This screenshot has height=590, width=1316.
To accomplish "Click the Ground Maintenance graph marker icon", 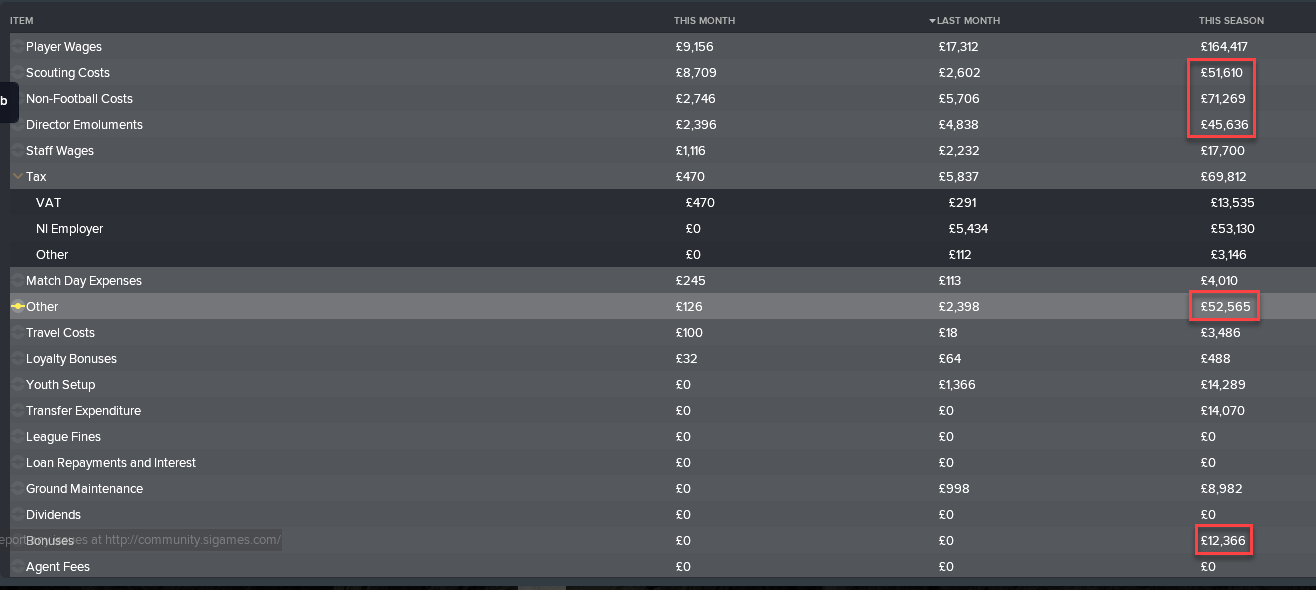I will [x=17, y=489].
